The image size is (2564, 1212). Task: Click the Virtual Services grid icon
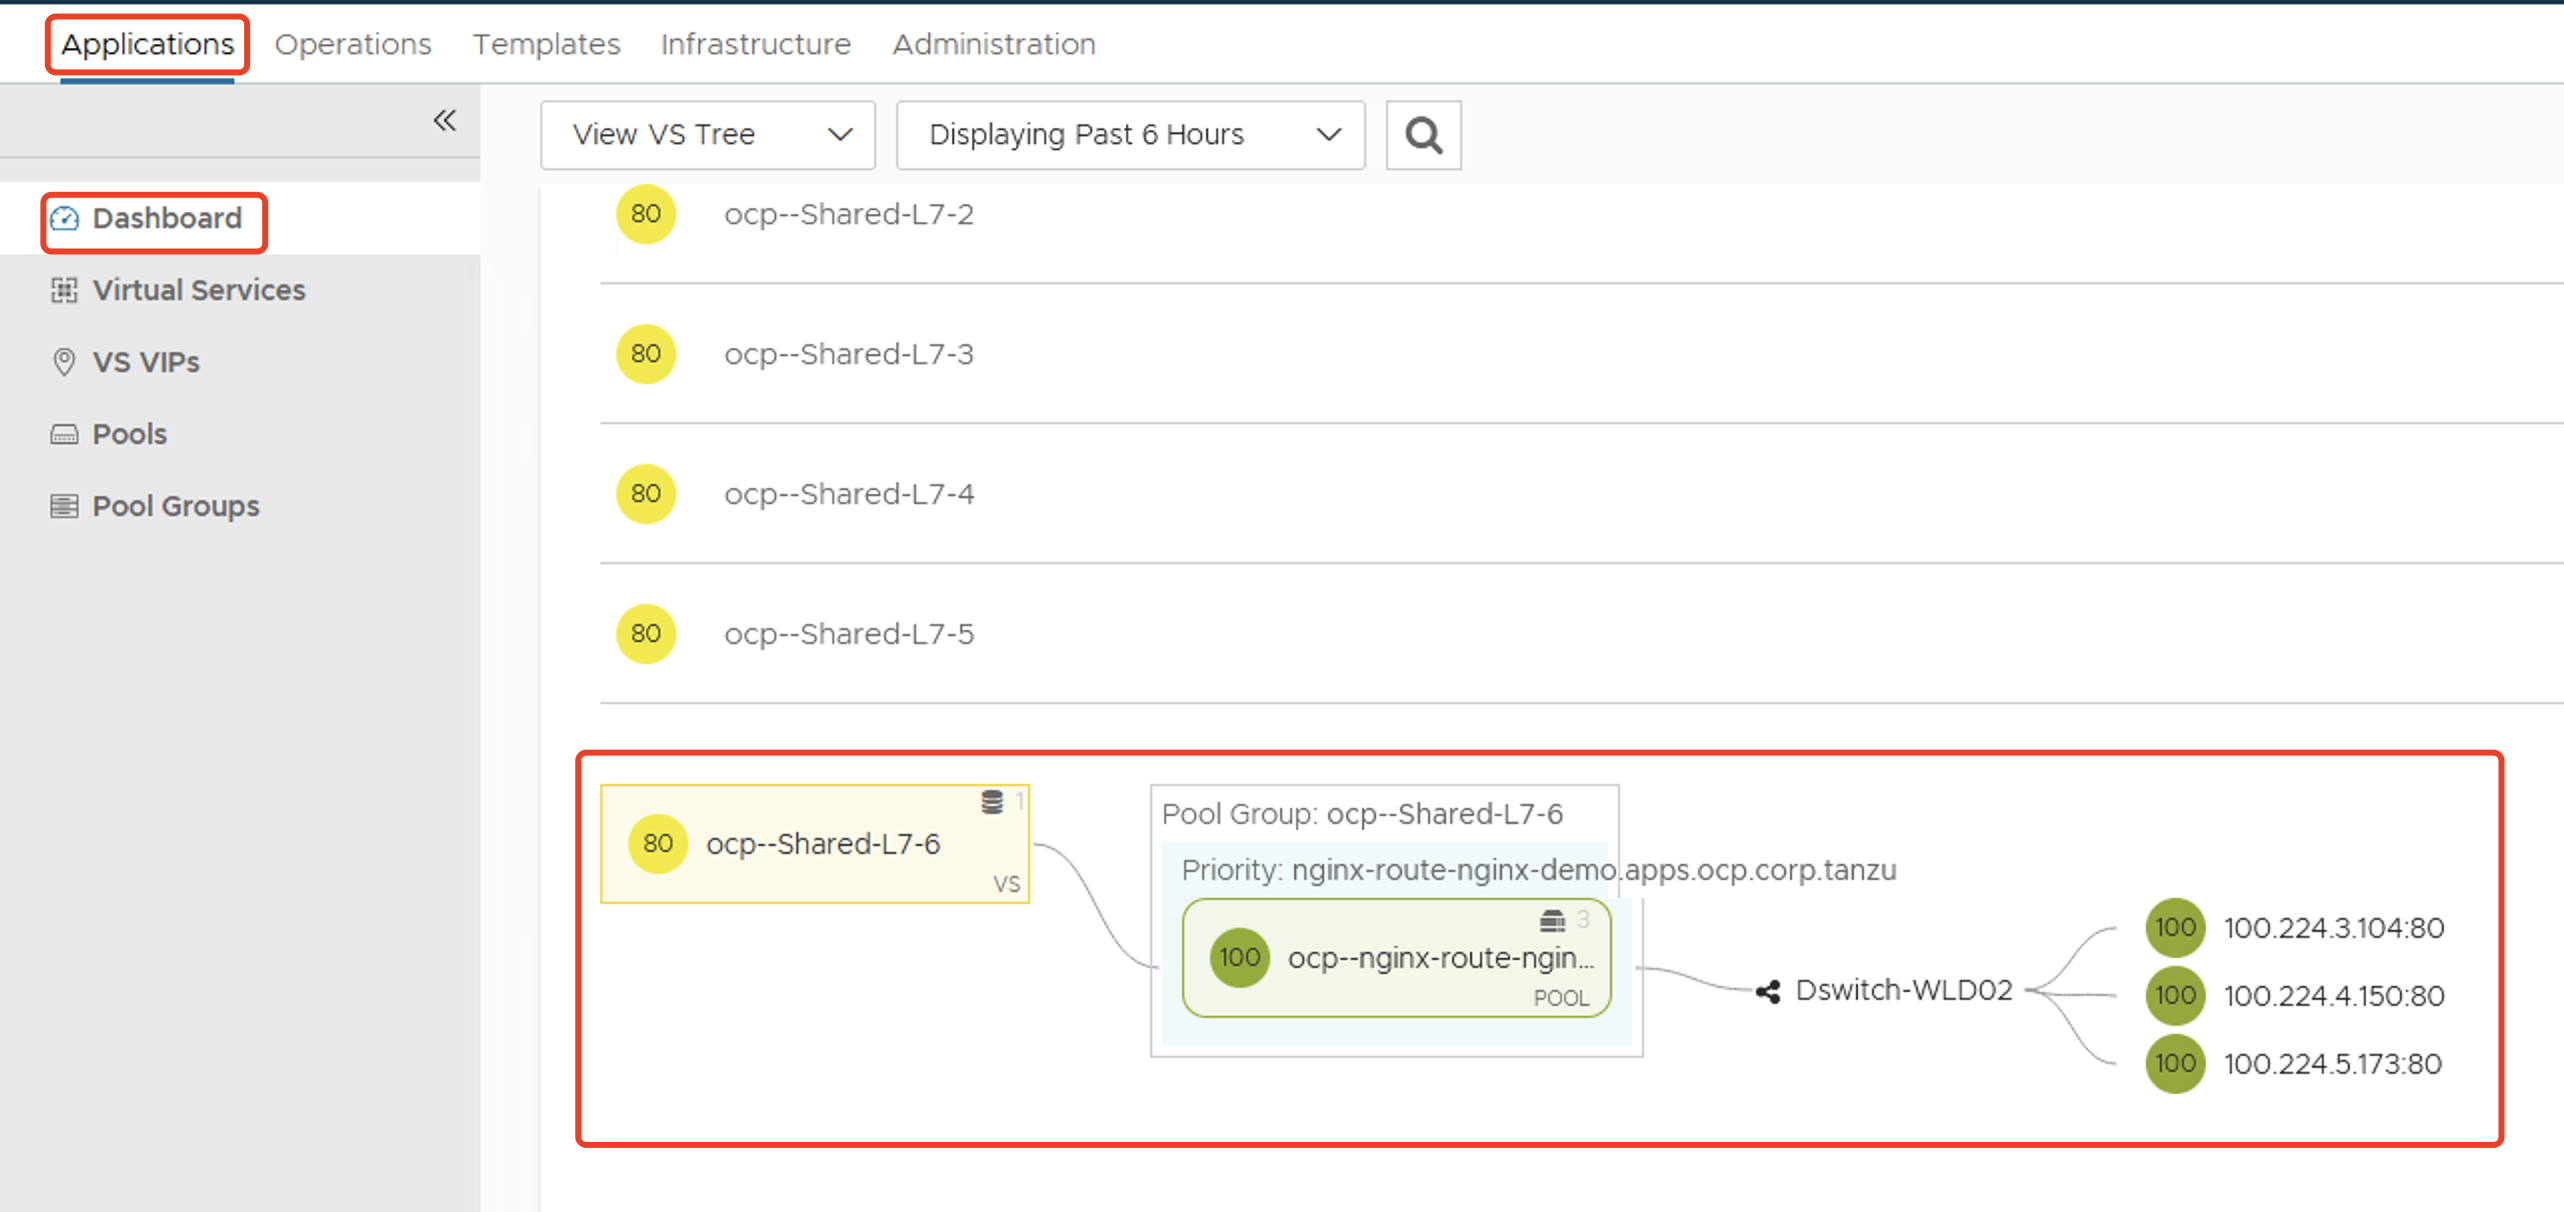[65, 290]
